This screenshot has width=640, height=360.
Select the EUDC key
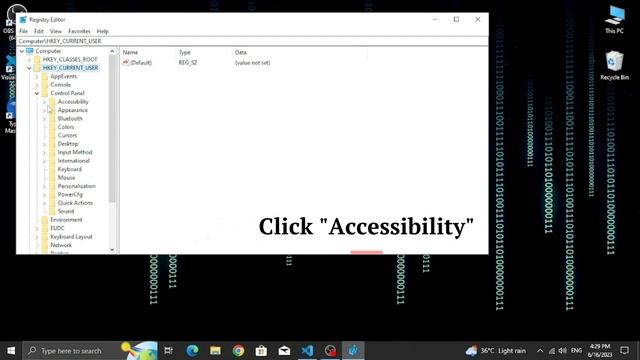pos(57,228)
